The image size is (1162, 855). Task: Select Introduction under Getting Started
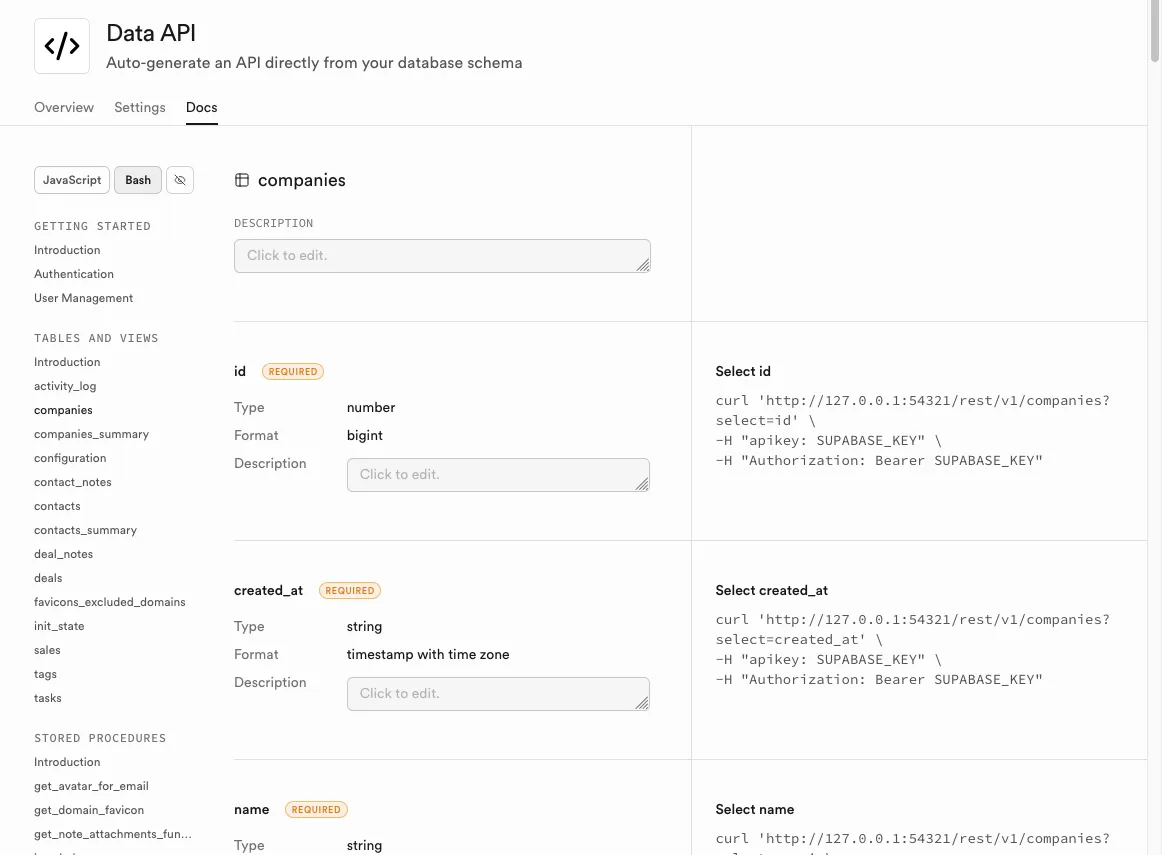pyautogui.click(x=67, y=250)
